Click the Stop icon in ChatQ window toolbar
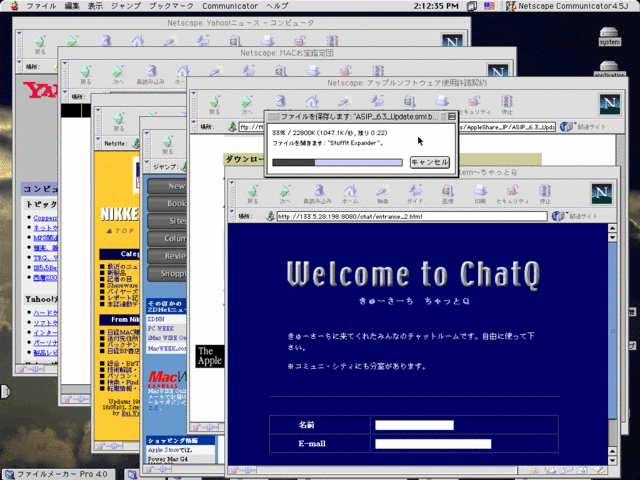This screenshot has height=480, width=640. click(544, 193)
